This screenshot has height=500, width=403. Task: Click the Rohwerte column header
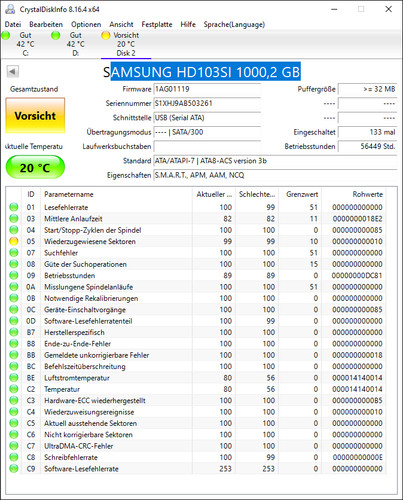[353, 194]
